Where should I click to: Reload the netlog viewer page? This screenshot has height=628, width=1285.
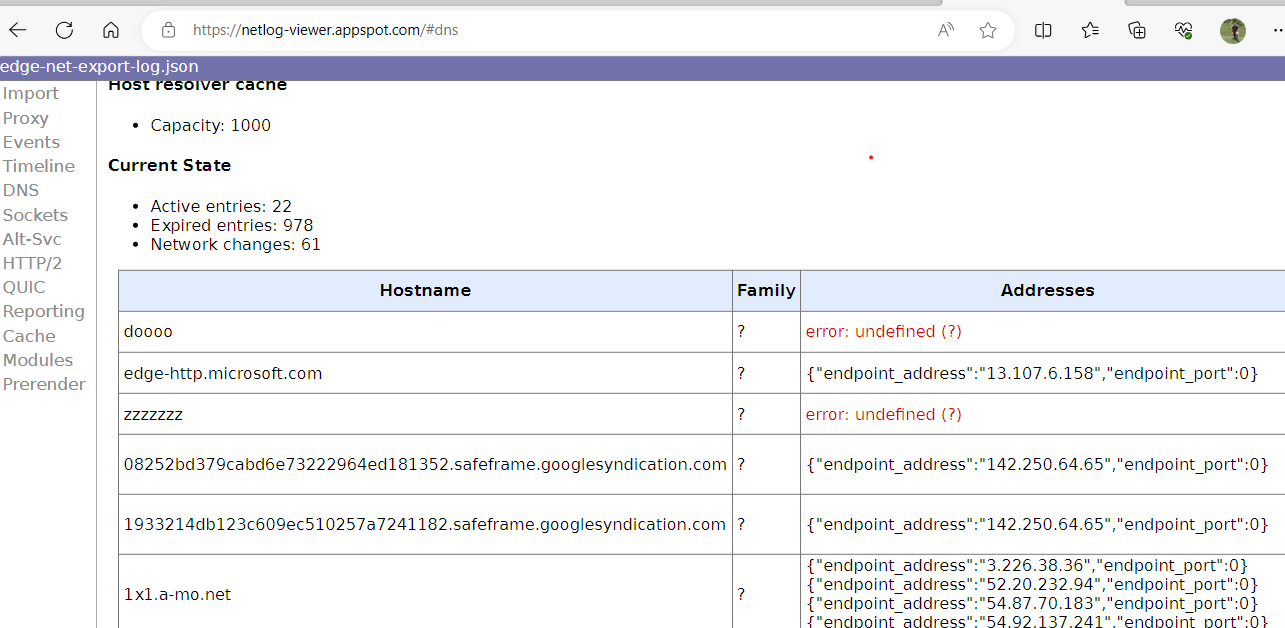[x=64, y=30]
